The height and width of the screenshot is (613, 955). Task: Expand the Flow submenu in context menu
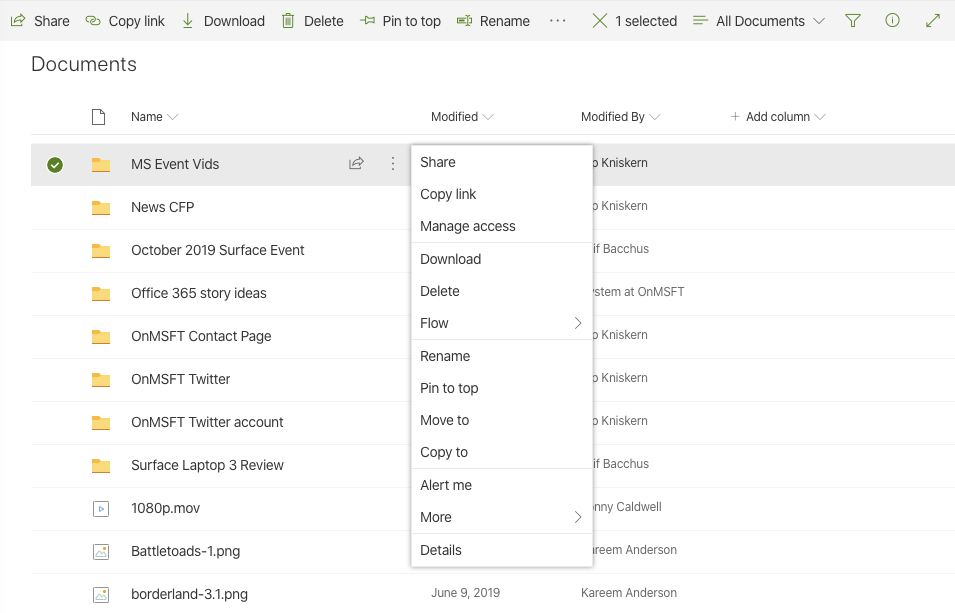pyautogui.click(x=502, y=324)
